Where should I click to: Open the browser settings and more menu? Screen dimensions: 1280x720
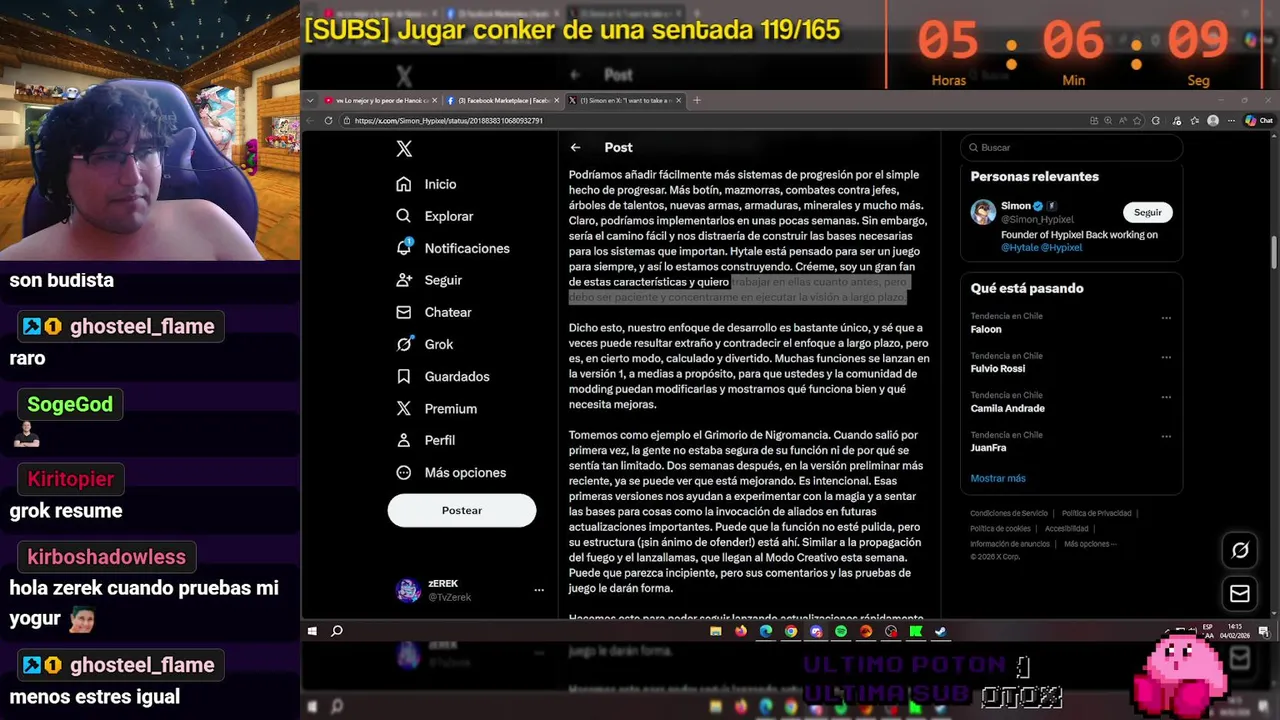click(x=1231, y=121)
